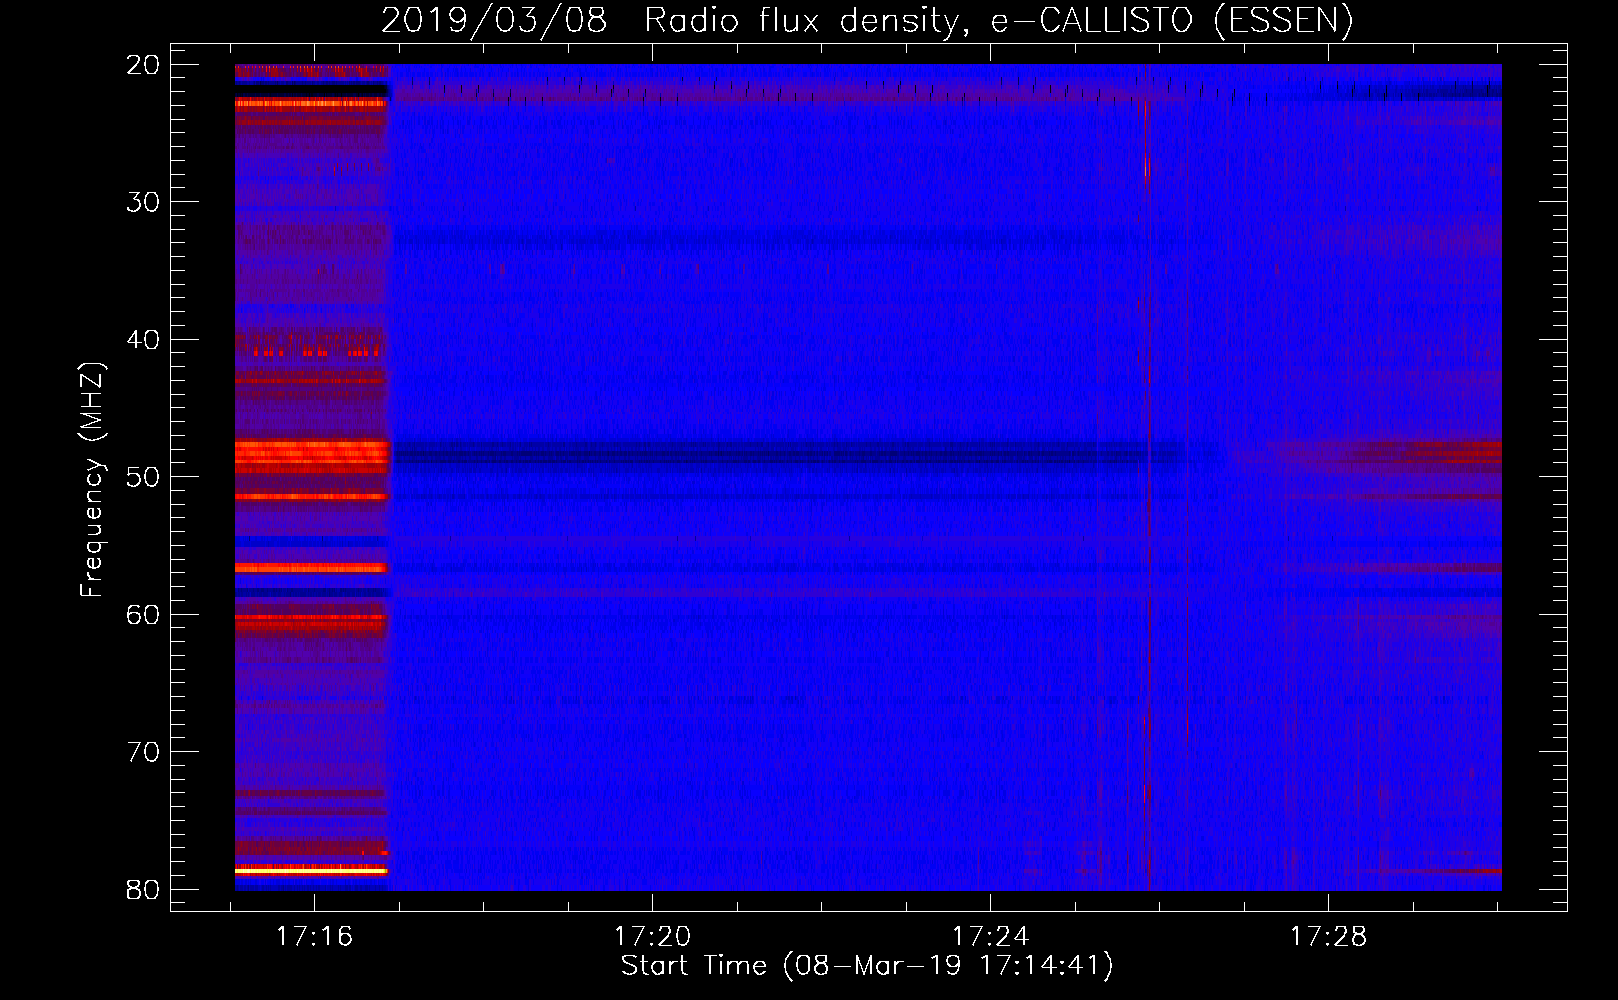This screenshot has height=1000, width=1618.
Task: Click the frequency axis label '30'
Action: pos(143,202)
